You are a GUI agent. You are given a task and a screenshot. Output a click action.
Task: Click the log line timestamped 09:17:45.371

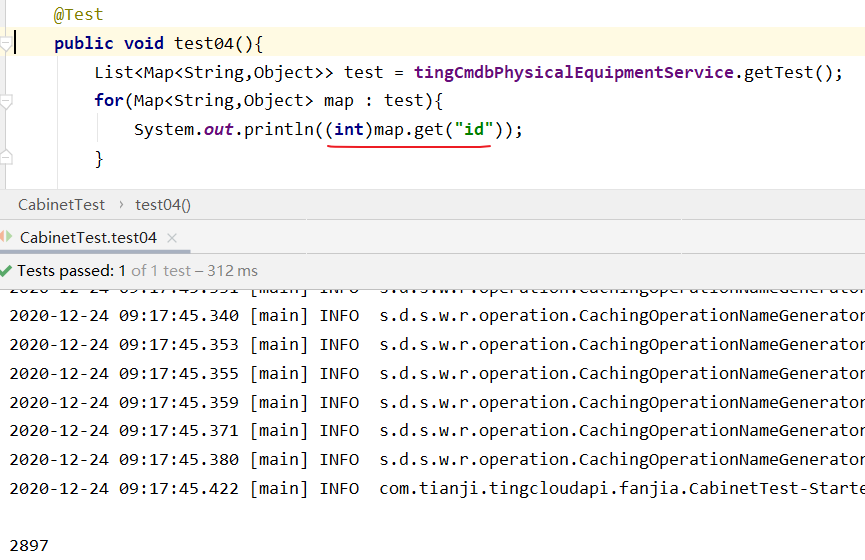437,431
